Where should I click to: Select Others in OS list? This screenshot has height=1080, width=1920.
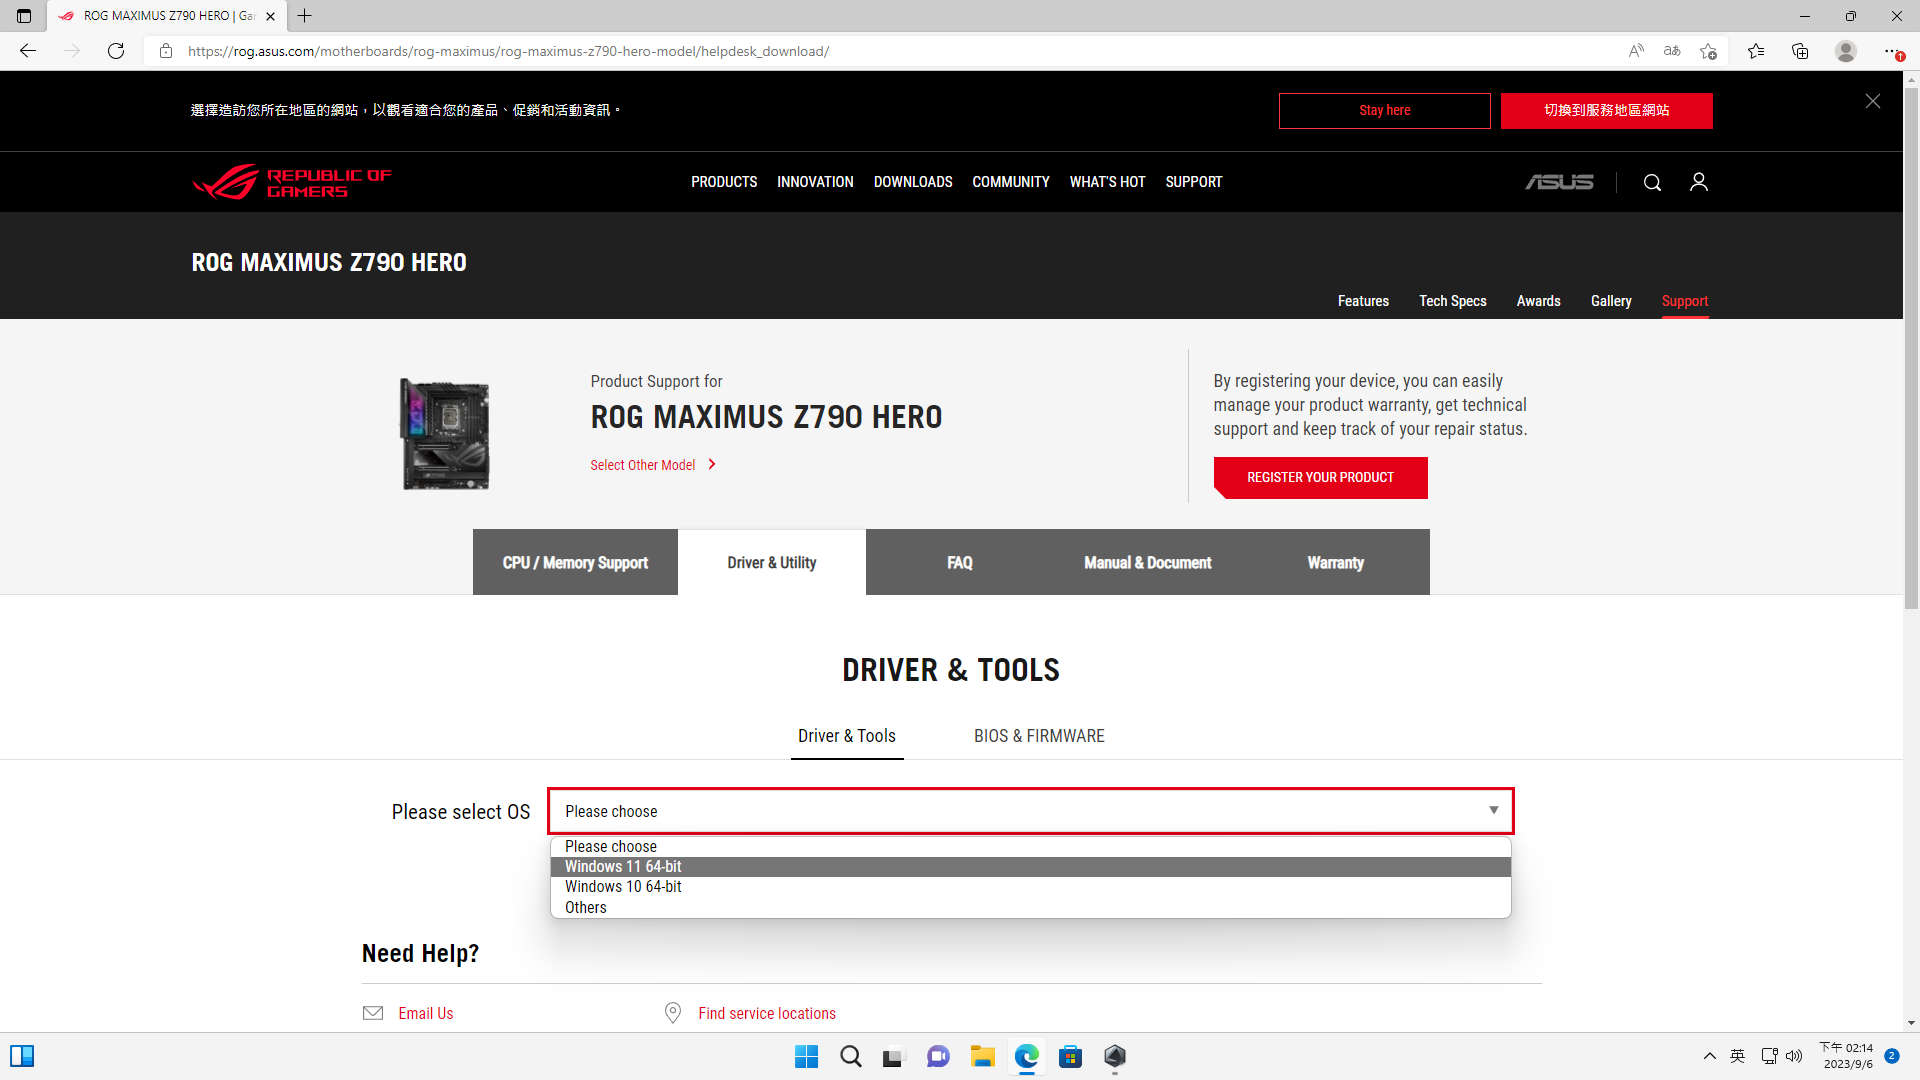tap(1030, 908)
